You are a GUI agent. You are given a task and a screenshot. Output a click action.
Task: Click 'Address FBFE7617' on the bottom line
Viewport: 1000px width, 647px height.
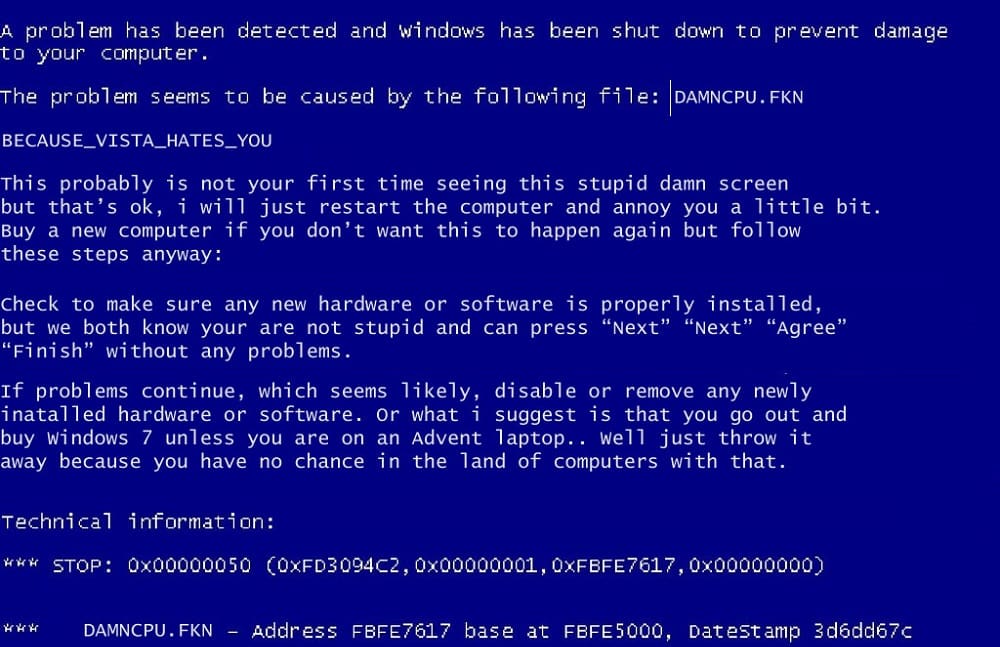point(351,630)
